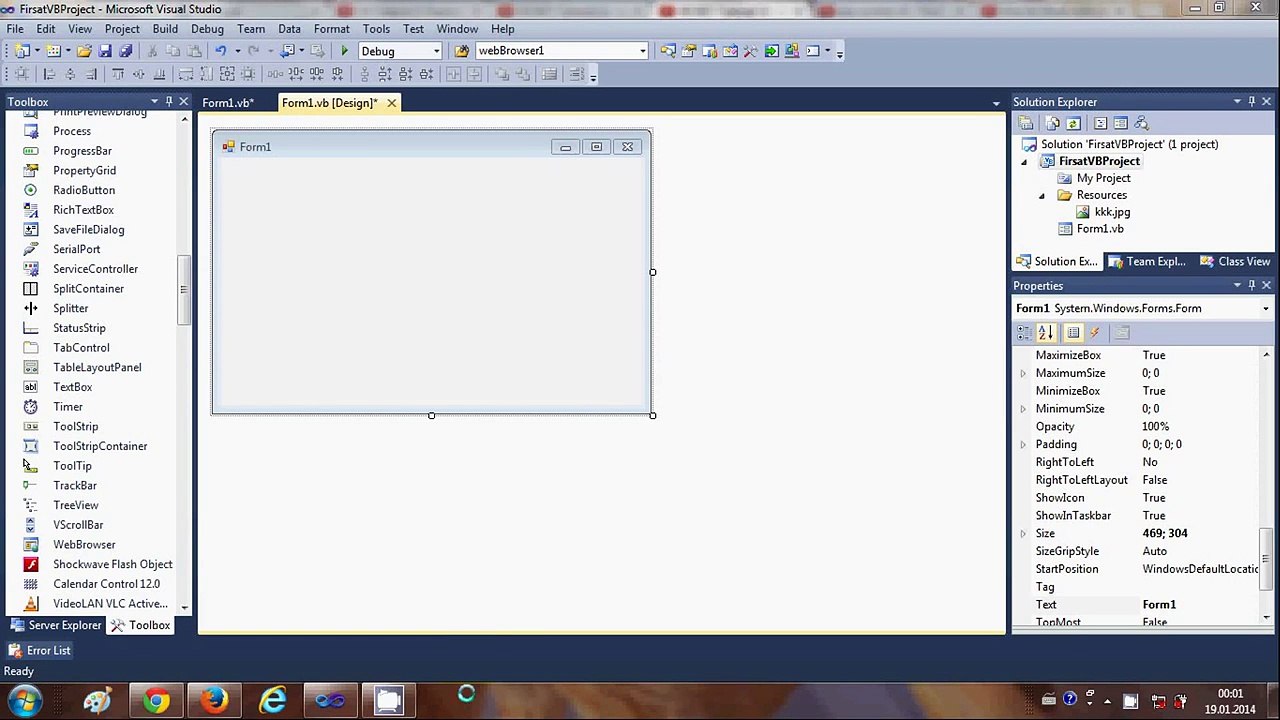Close the Form1.vb [Design] tab
Screen dimensions: 1280x720
(391, 103)
